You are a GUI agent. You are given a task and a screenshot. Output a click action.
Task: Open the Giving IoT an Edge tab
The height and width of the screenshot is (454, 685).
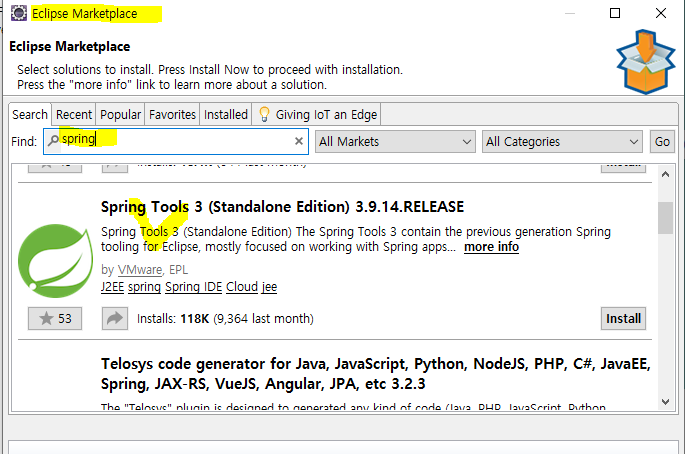(x=316, y=114)
